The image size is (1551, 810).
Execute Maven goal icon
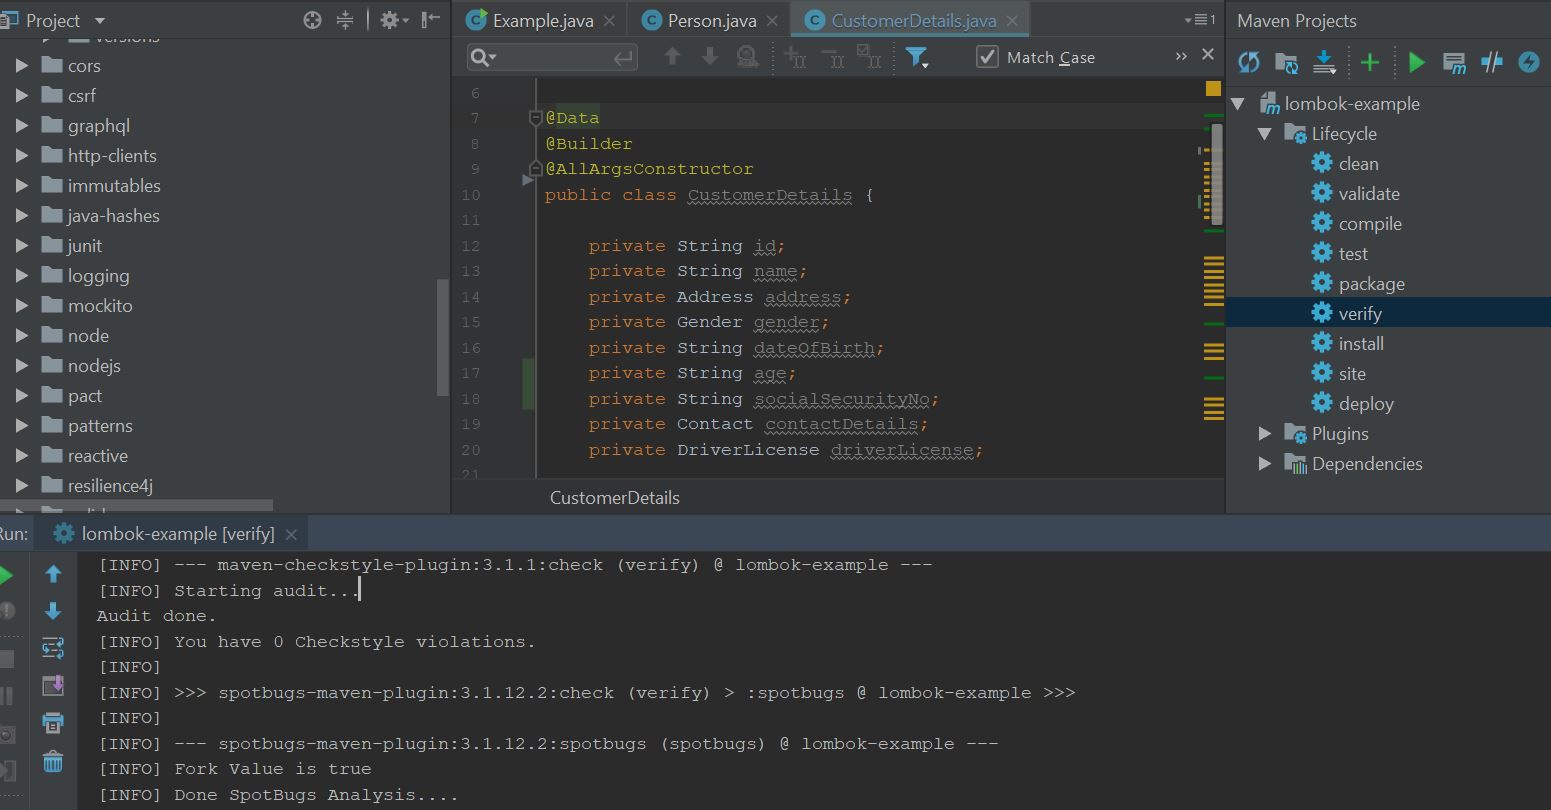1454,62
